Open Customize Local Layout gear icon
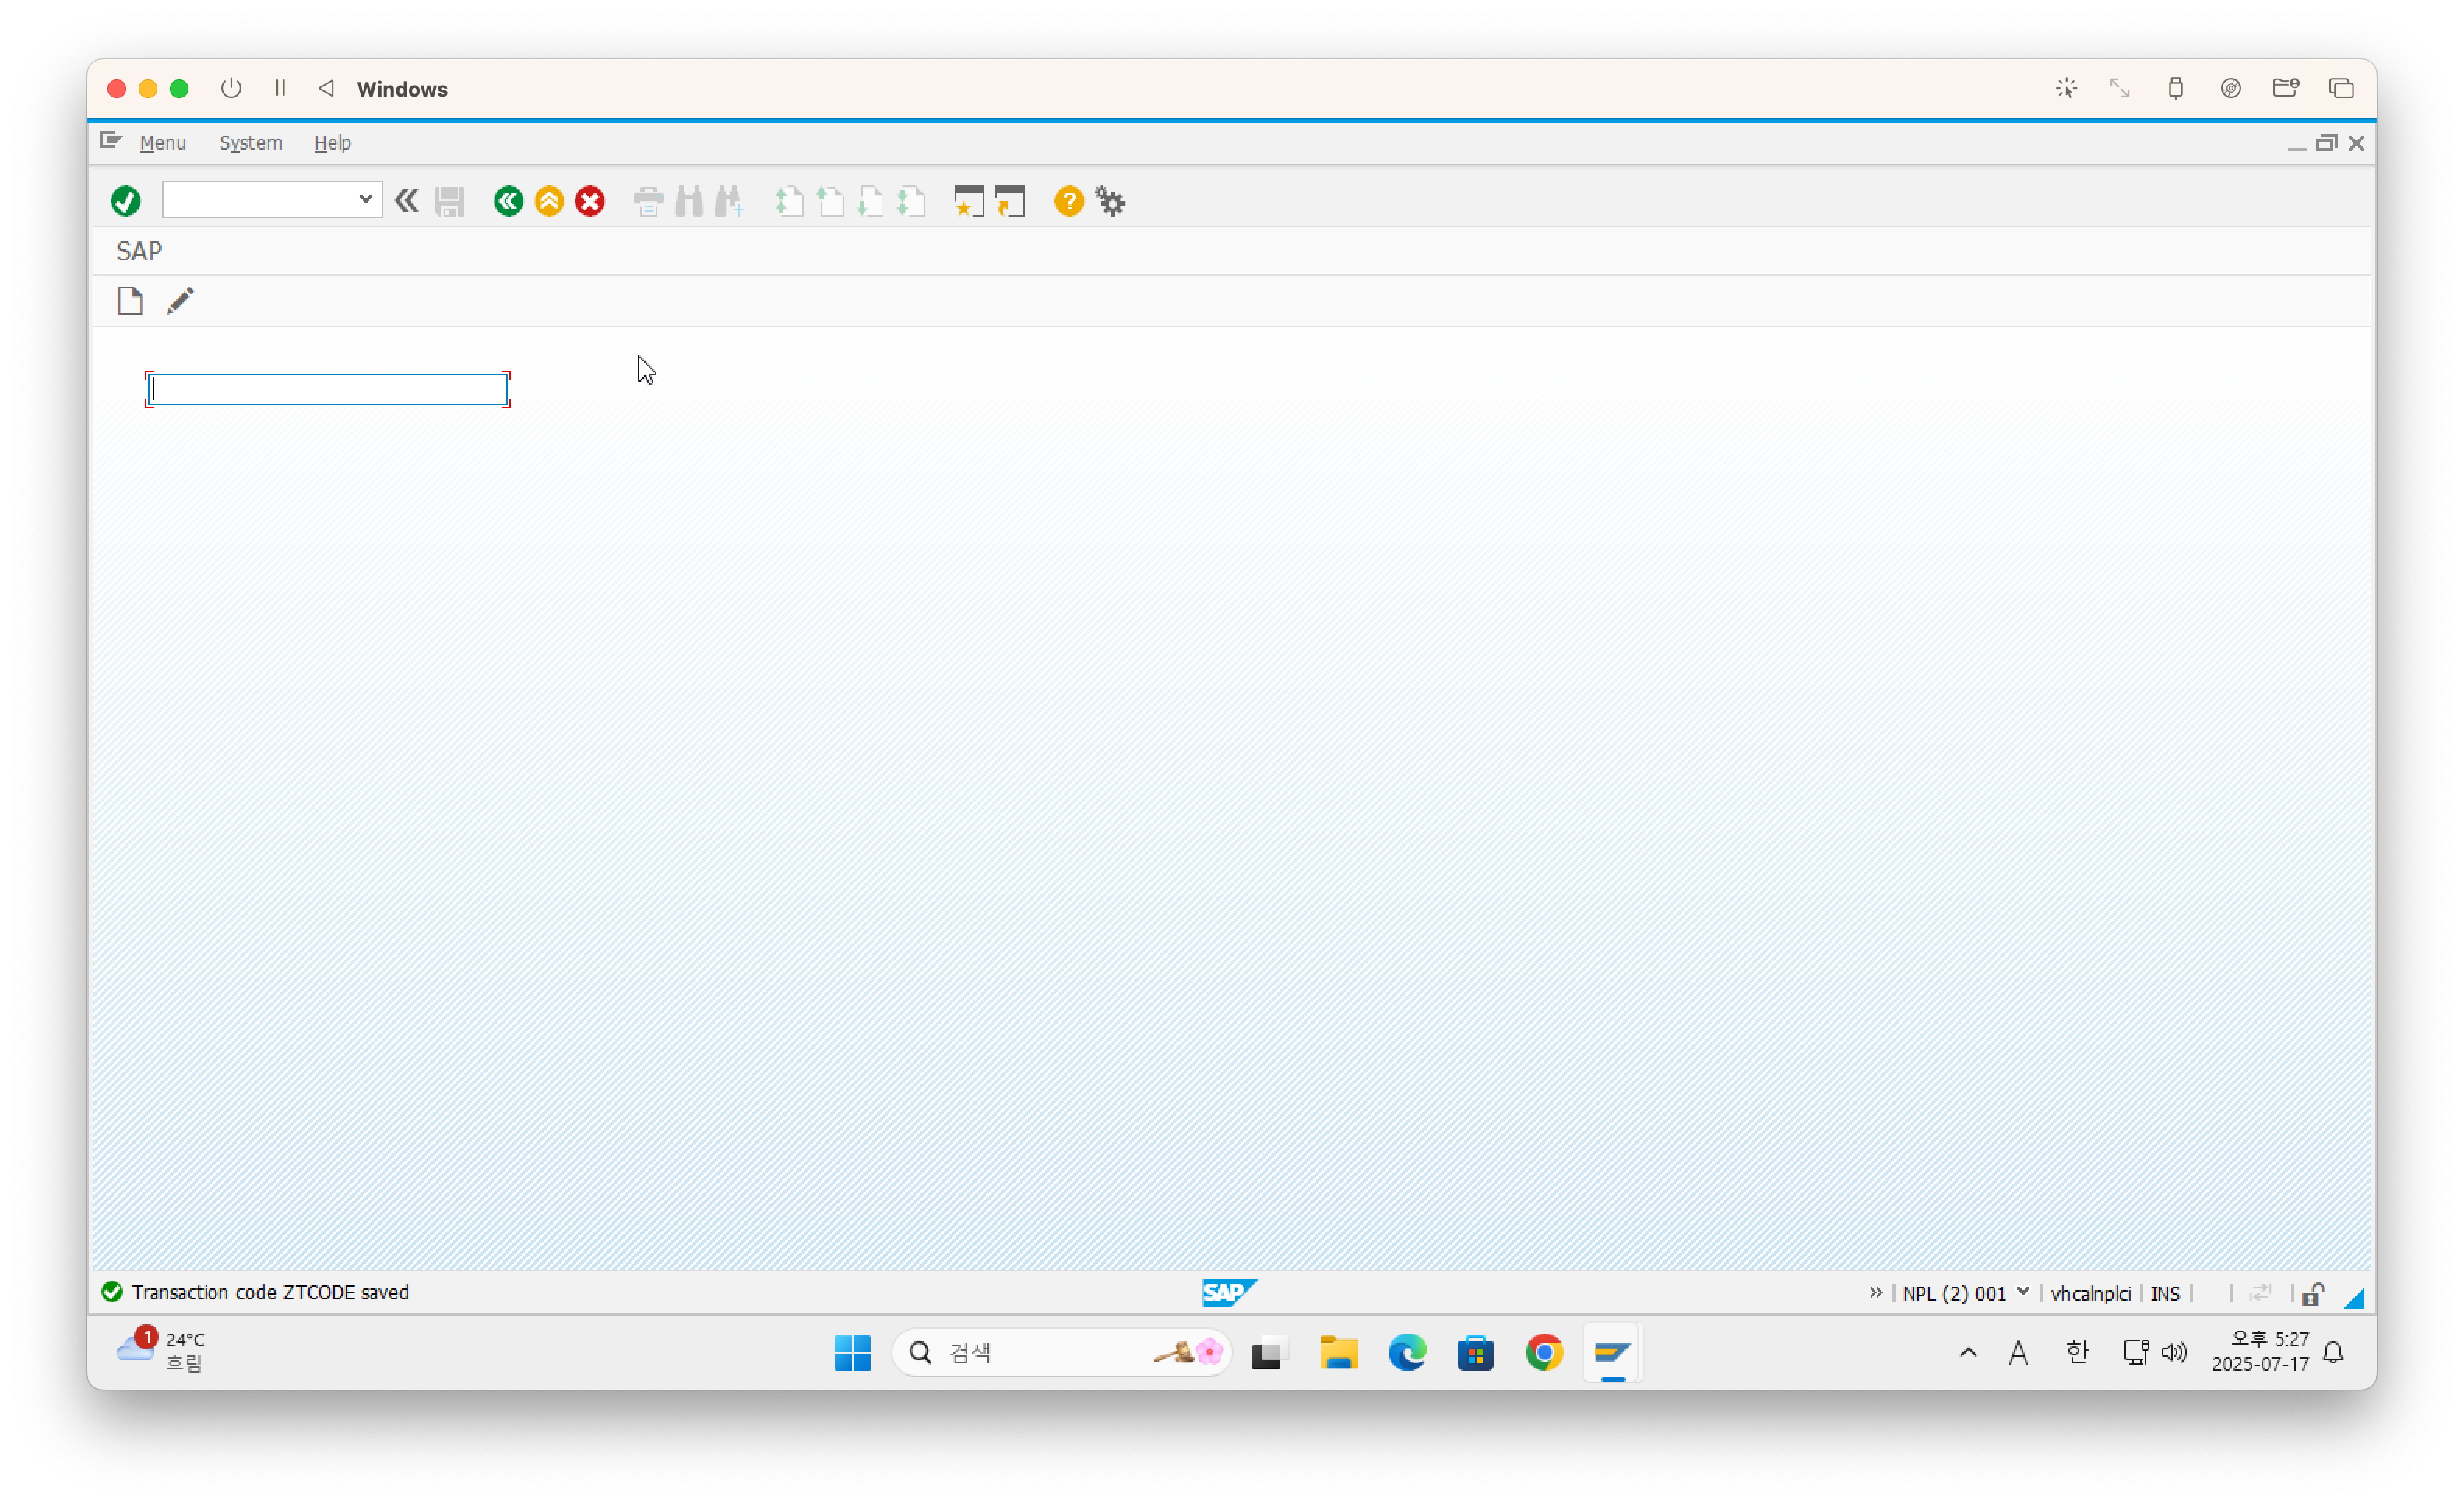The height and width of the screenshot is (1505, 2464). click(x=1110, y=201)
